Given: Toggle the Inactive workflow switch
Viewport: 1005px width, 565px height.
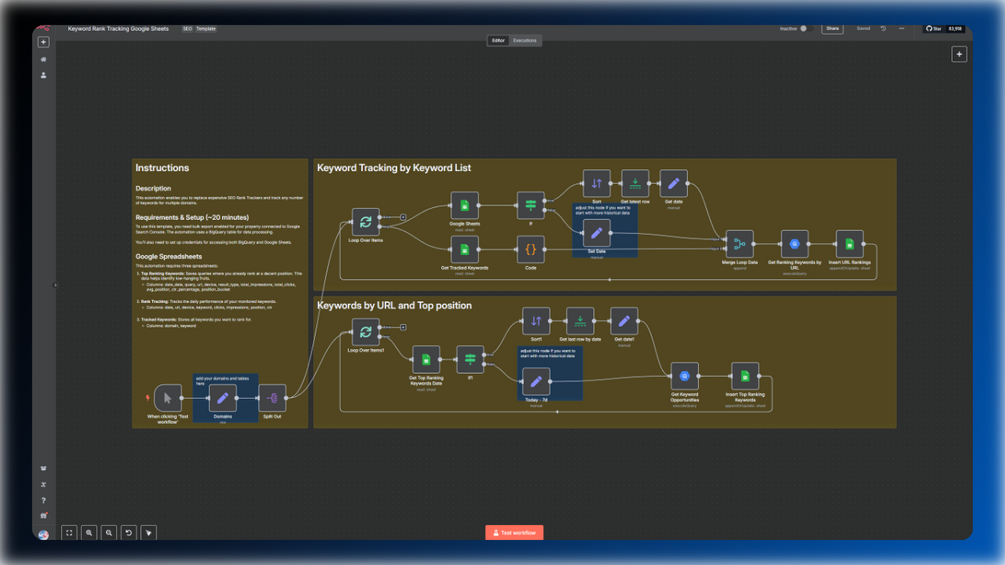Looking at the screenshot, I should (806, 28).
